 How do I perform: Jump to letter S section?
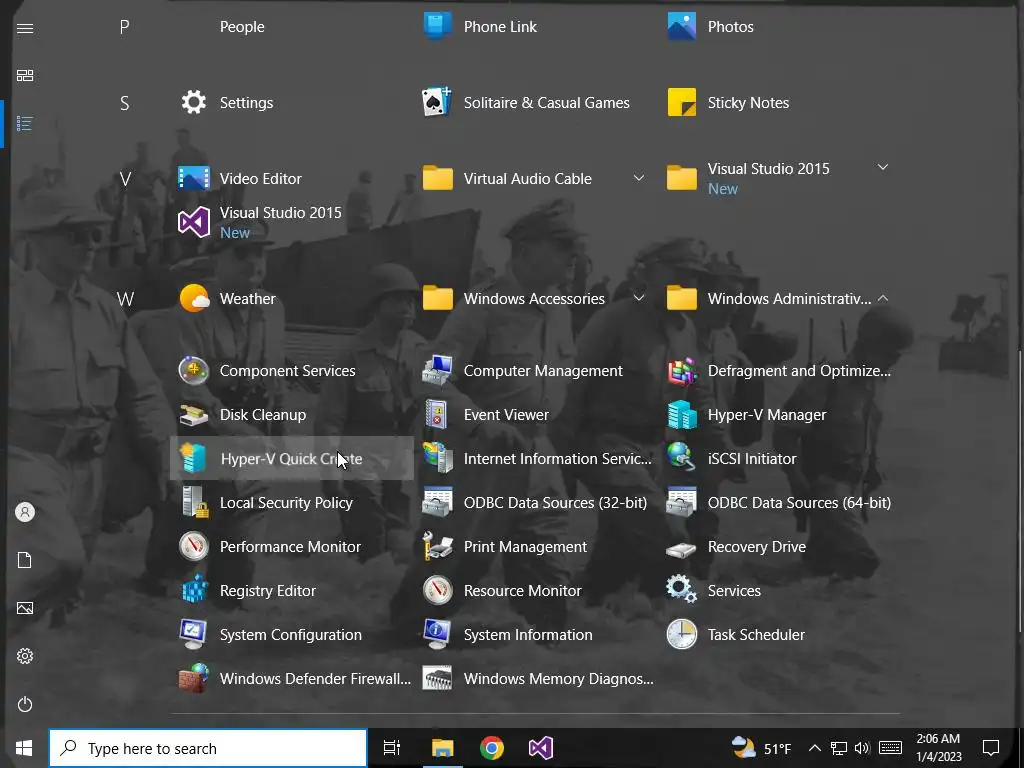point(124,103)
